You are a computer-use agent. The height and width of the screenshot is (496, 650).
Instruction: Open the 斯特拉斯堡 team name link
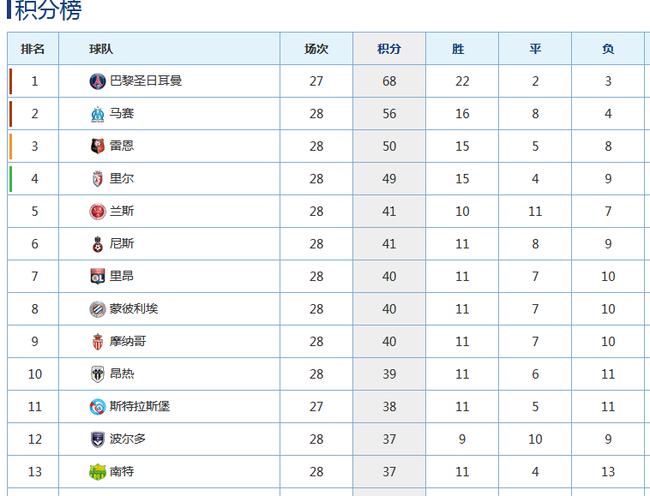click(139, 406)
